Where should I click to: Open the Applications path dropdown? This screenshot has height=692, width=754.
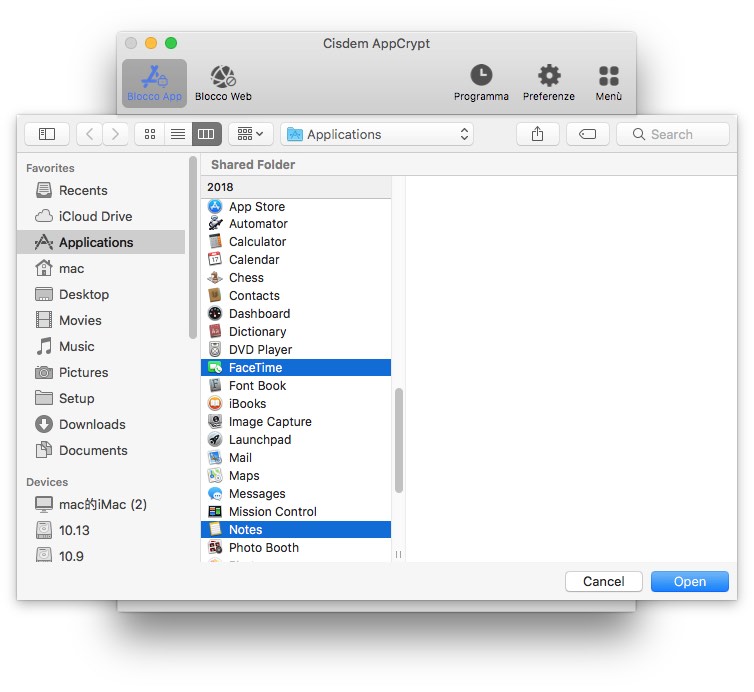377,134
